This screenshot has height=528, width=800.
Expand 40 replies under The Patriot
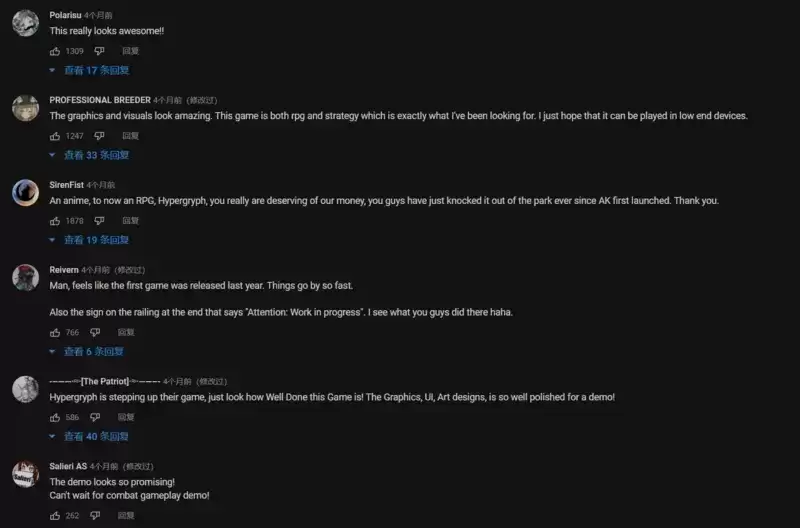(96, 437)
